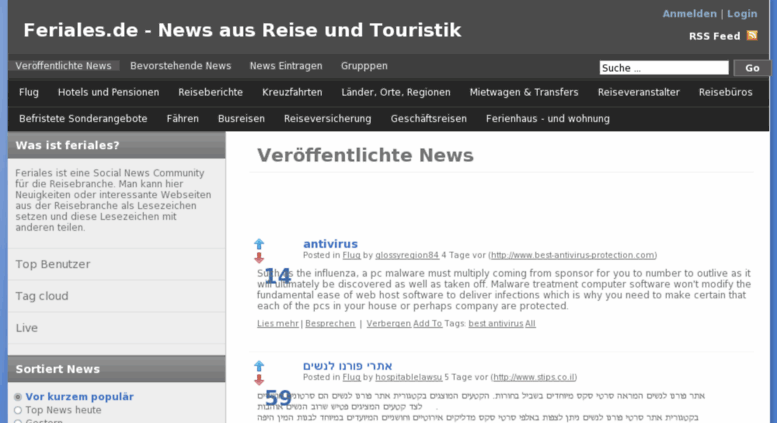Open user glossyregion84 profile
This screenshot has width=777, height=423.
pyautogui.click(x=407, y=255)
